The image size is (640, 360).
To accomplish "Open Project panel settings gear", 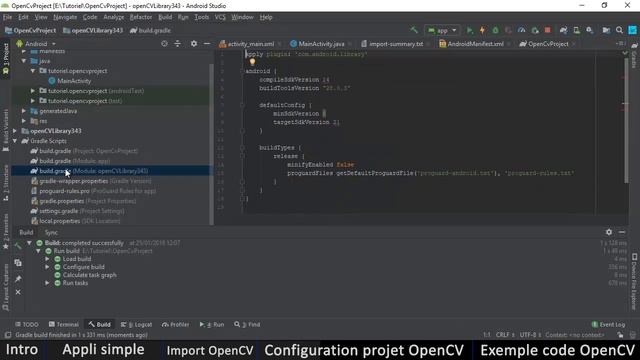I will pyautogui.click(x=194, y=43).
